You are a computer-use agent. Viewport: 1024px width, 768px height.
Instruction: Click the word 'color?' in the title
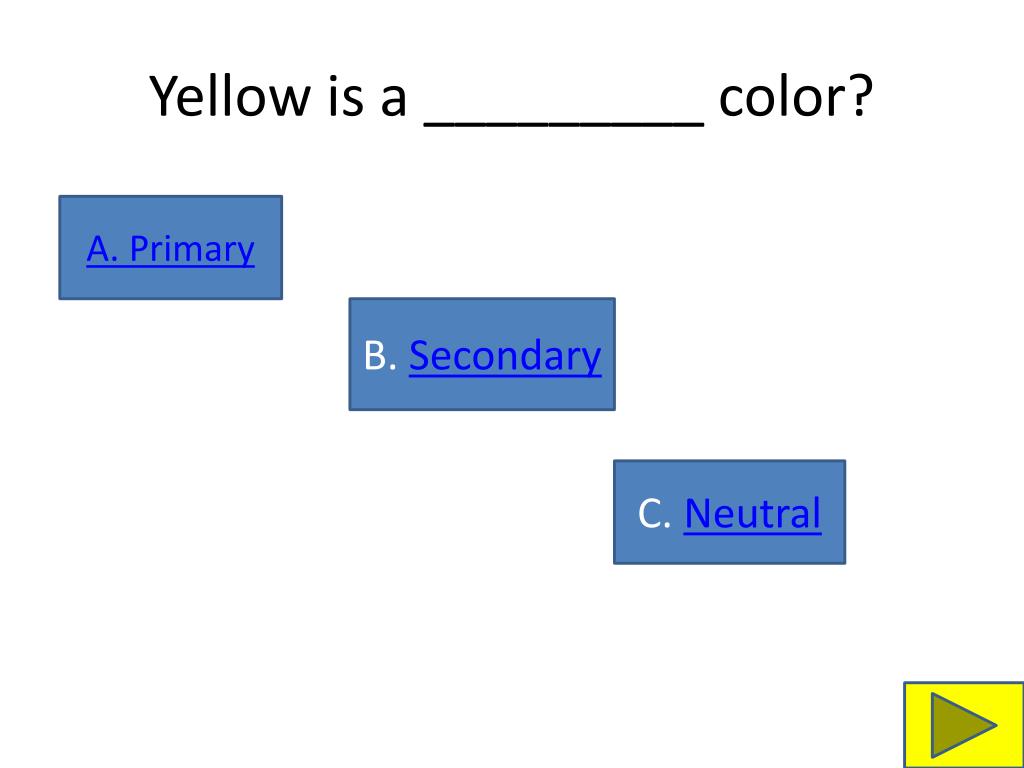click(x=796, y=96)
